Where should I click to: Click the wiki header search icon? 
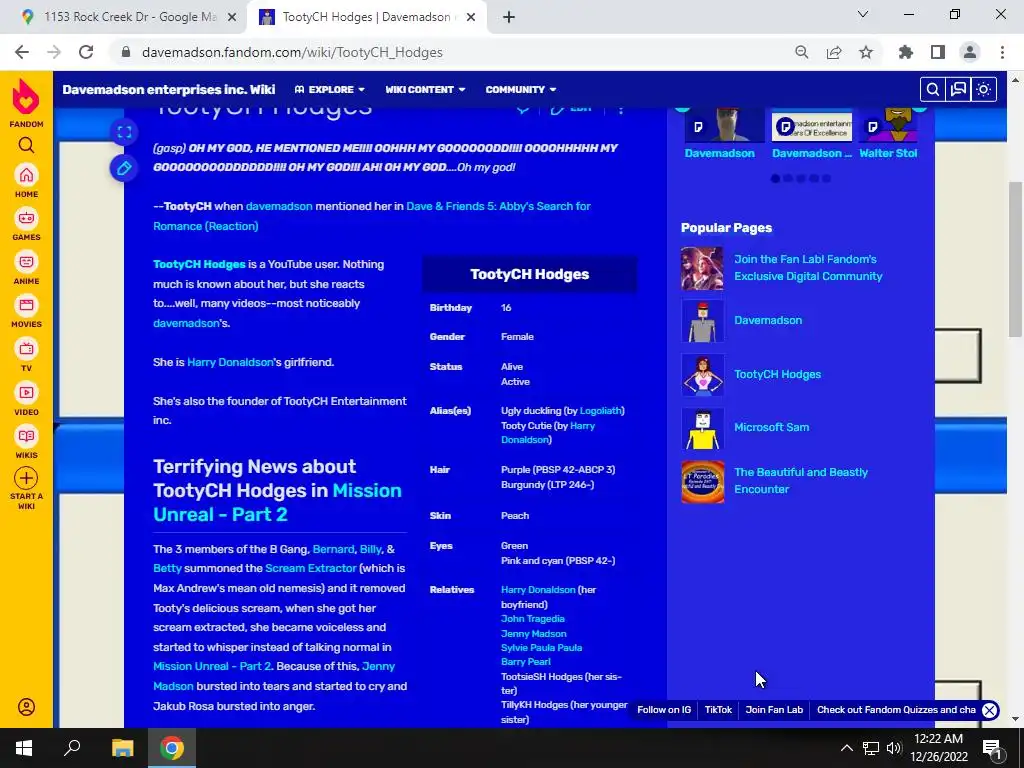(x=933, y=89)
